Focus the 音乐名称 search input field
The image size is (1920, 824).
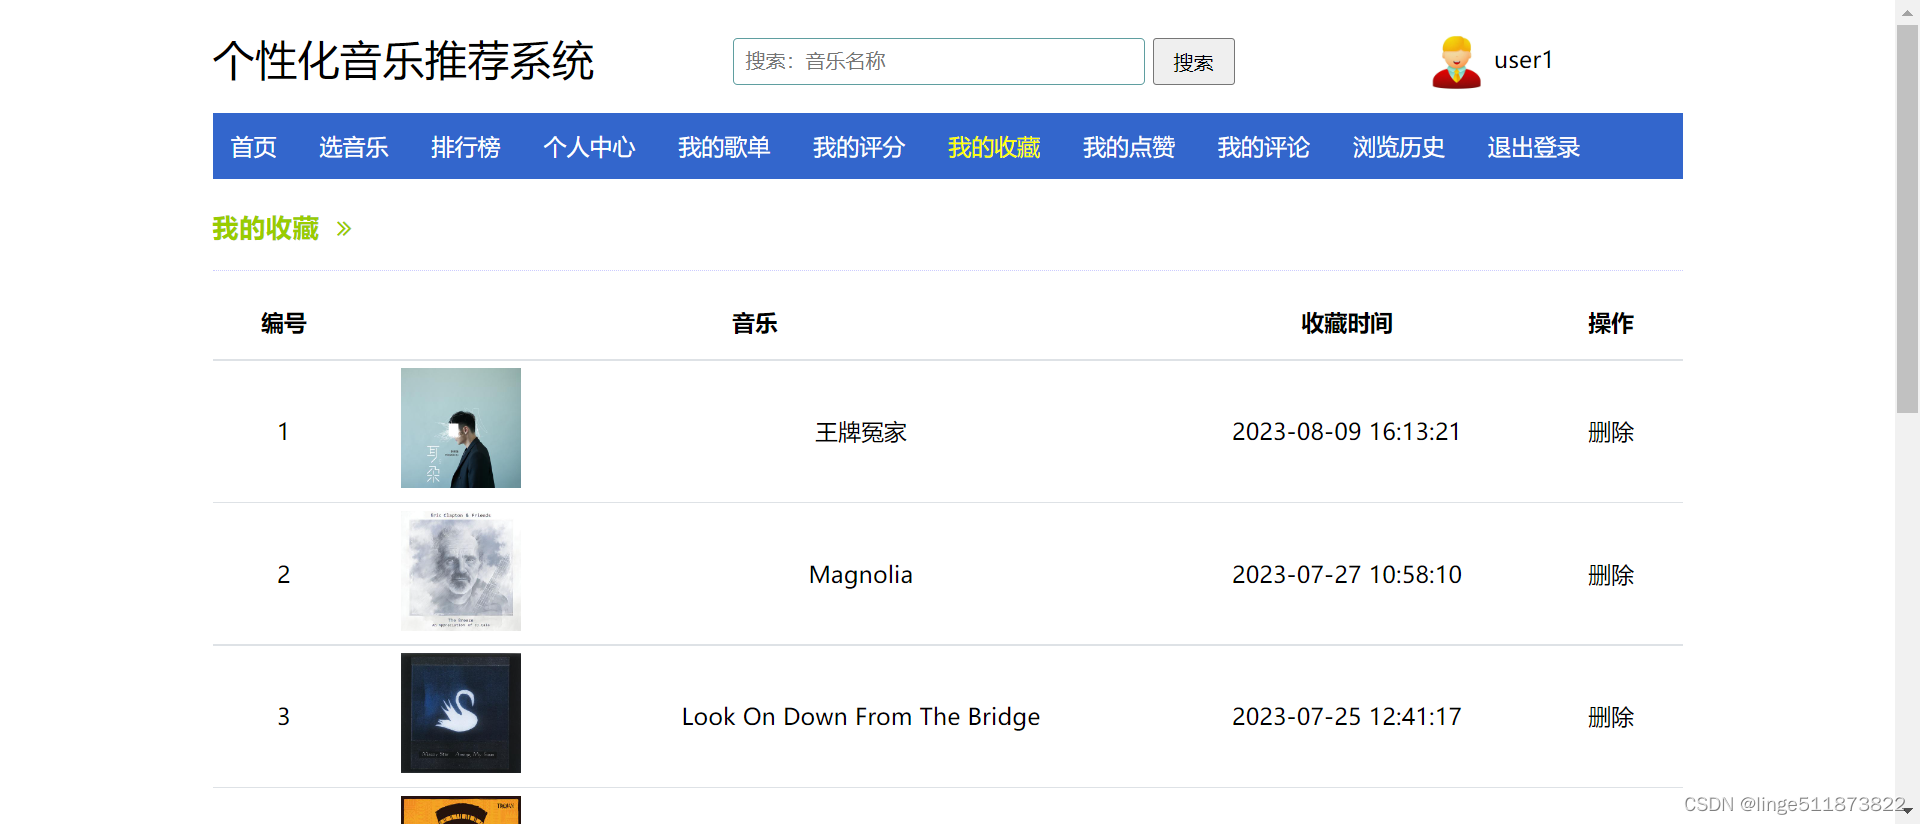pyautogui.click(x=939, y=62)
